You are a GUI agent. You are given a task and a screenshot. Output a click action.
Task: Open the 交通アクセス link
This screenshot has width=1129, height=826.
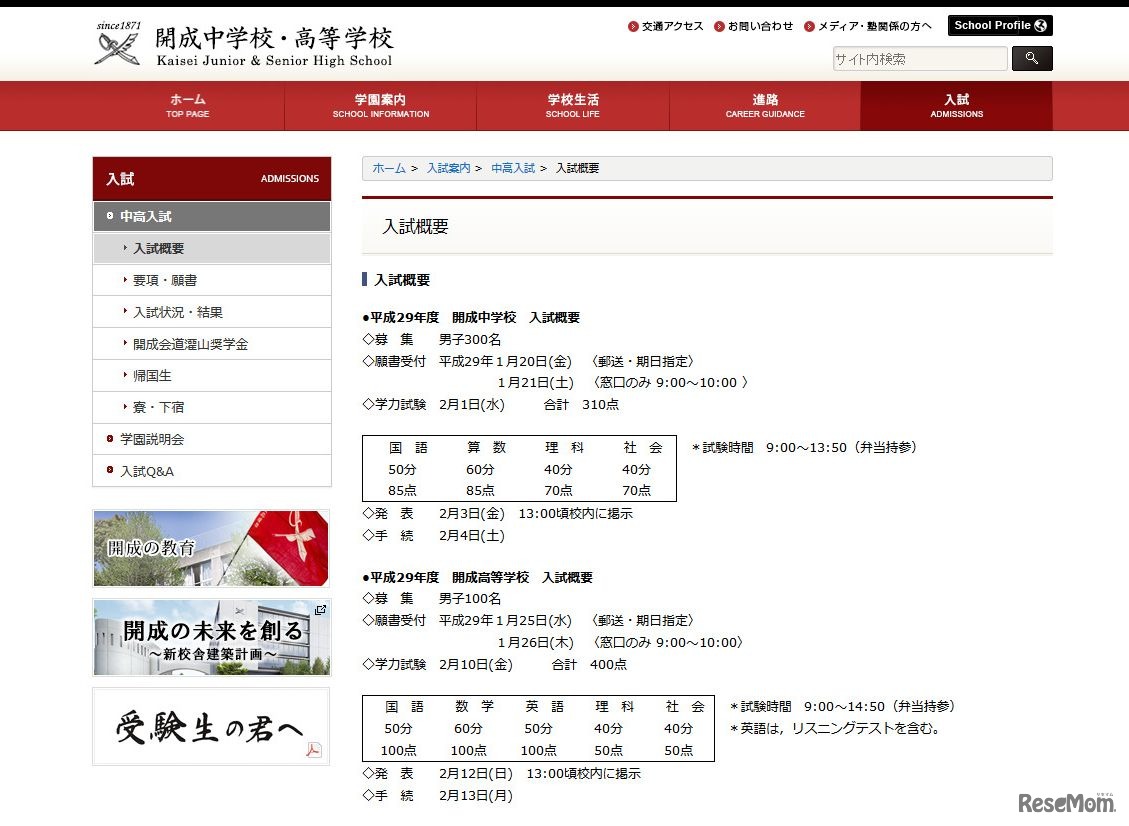(x=673, y=26)
